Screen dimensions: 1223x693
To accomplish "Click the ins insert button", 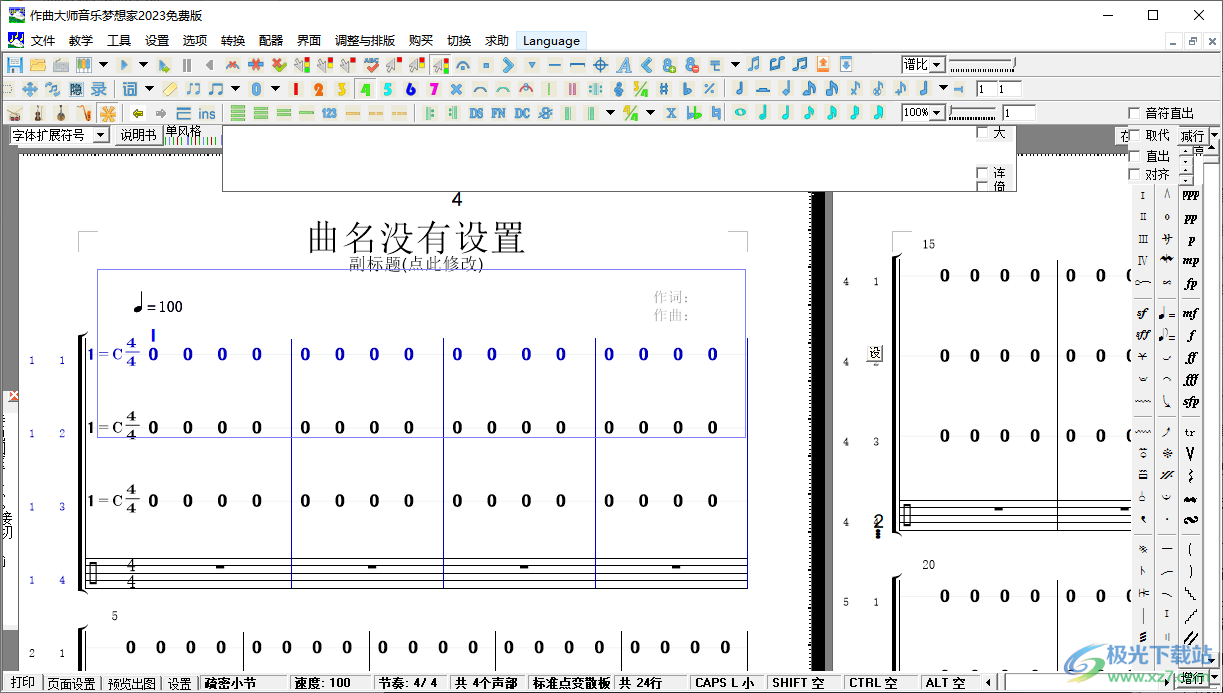I will tap(205, 112).
